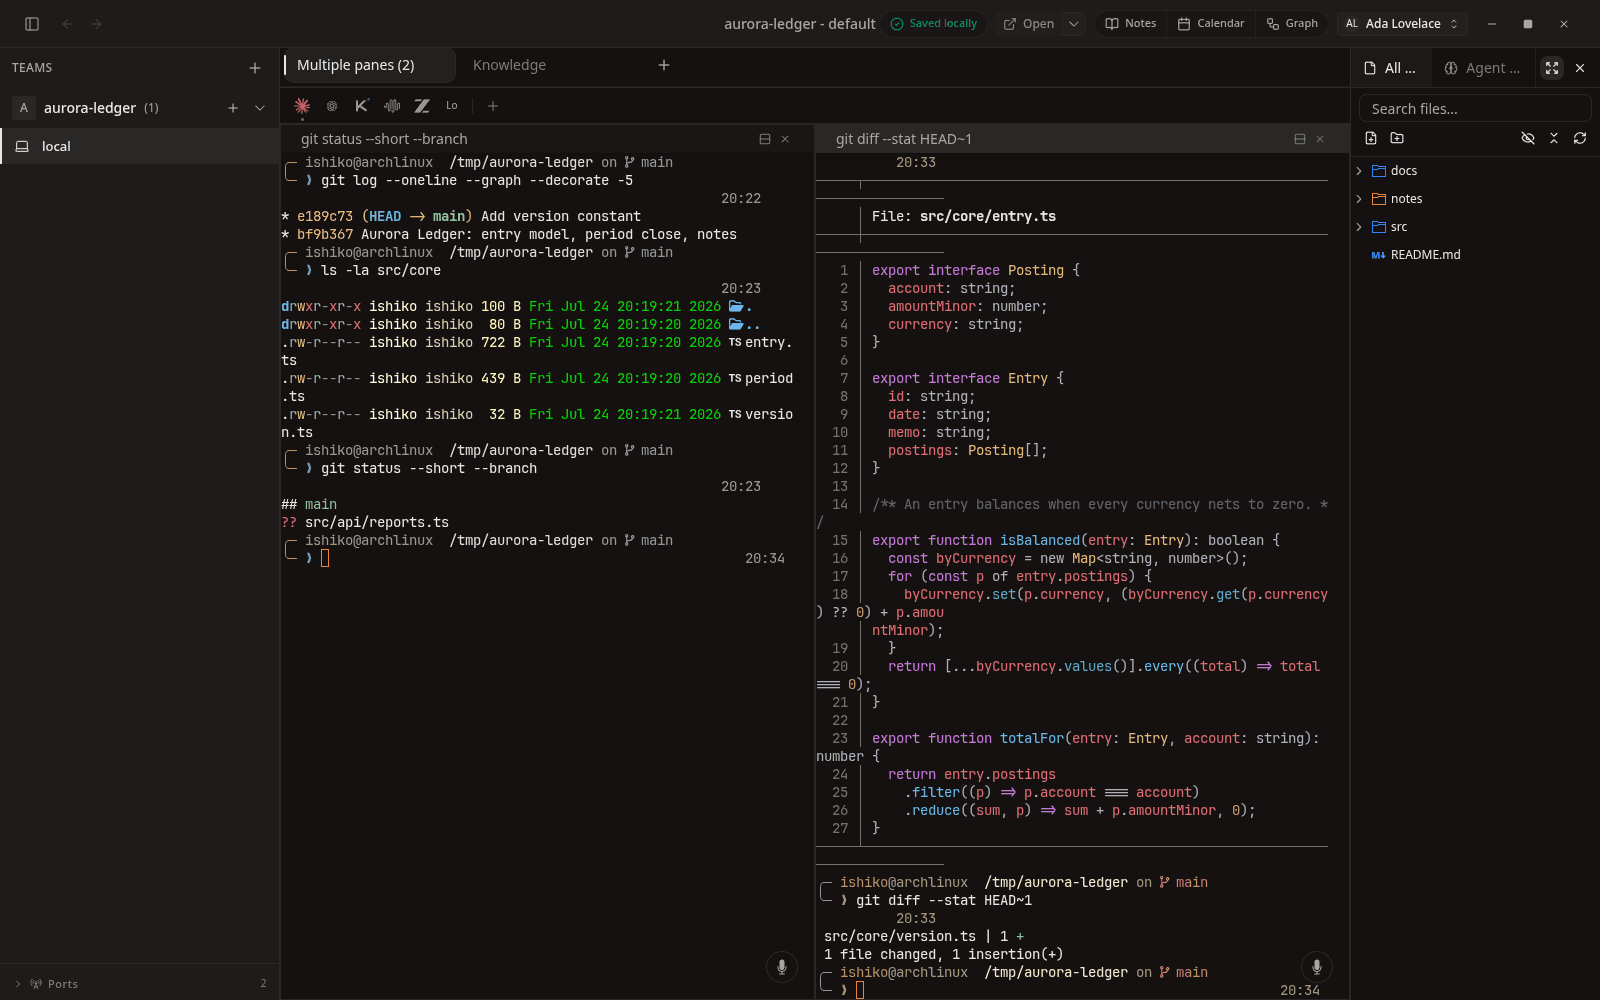Add a new tab with plus
1600x1000 pixels.
(x=664, y=65)
